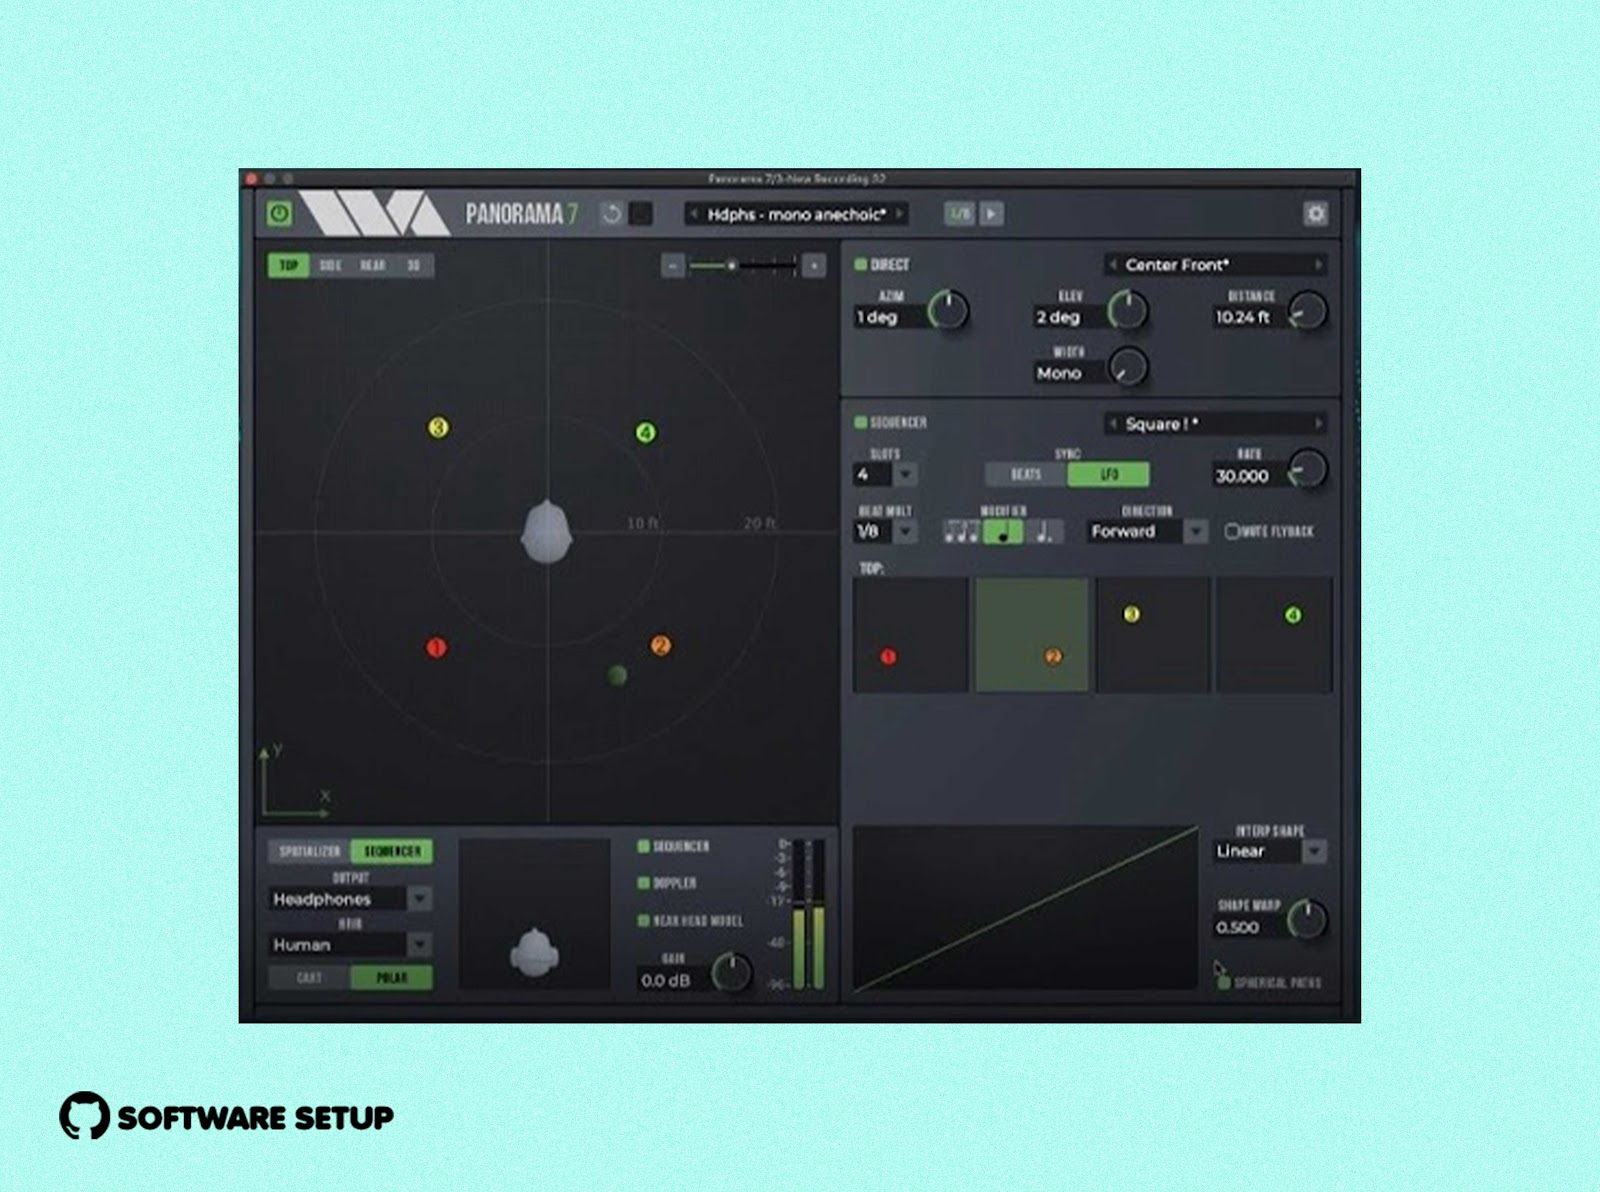The height and width of the screenshot is (1192, 1600).
Task: Click the dark square button beside undo
Action: tap(641, 214)
